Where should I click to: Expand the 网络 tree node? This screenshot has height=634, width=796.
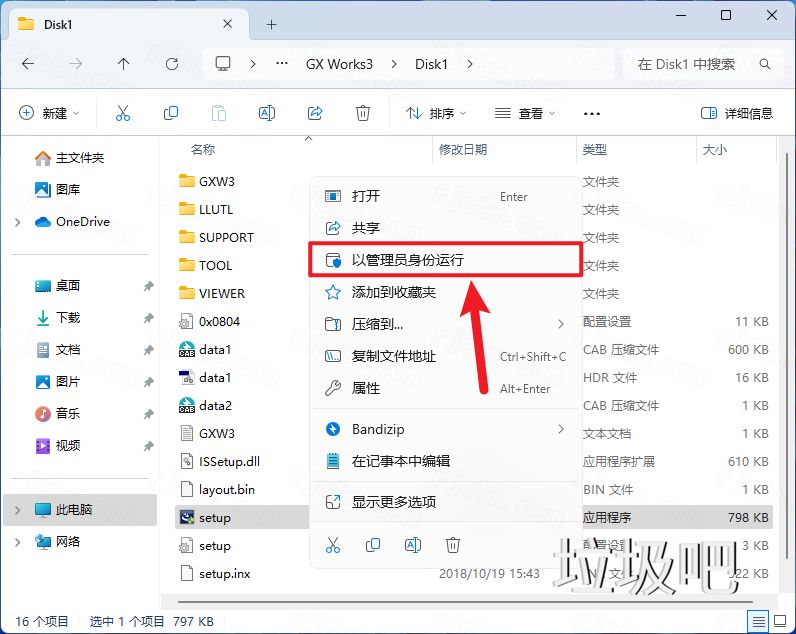coord(18,542)
